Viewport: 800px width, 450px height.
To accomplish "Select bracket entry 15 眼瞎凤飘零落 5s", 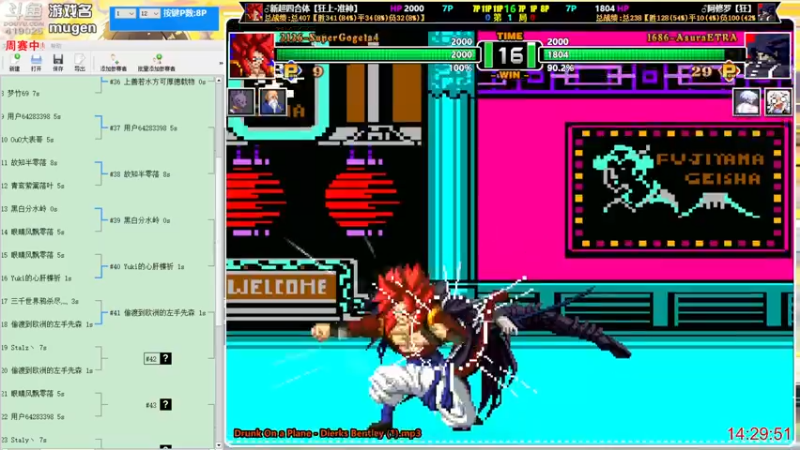I will pos(33,255).
